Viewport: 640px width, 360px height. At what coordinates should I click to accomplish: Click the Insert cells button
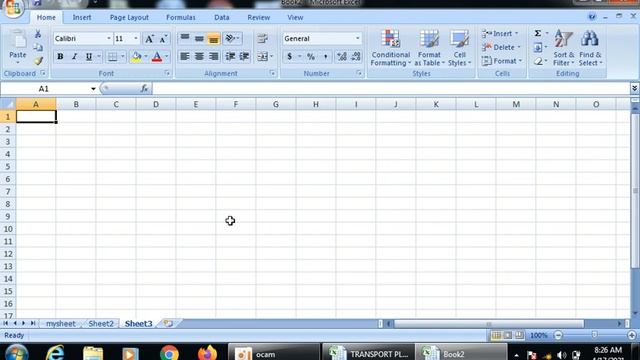click(x=500, y=33)
